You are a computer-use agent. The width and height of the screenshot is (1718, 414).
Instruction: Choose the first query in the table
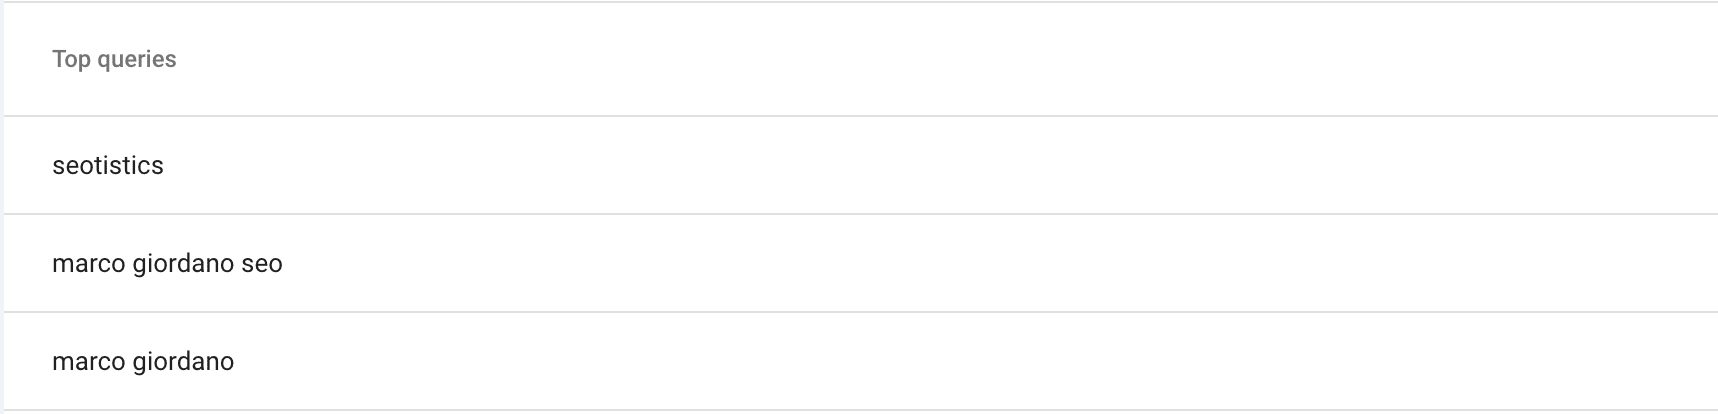pos(860,165)
